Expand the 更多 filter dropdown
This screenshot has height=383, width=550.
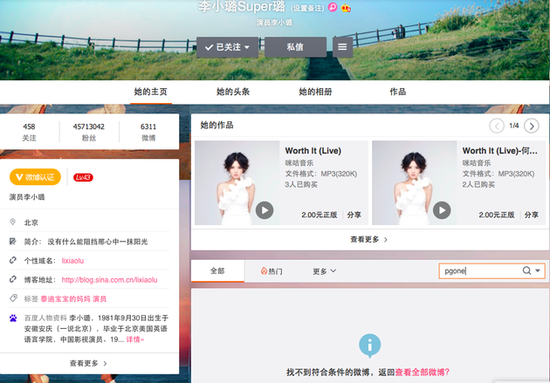pyautogui.click(x=324, y=271)
